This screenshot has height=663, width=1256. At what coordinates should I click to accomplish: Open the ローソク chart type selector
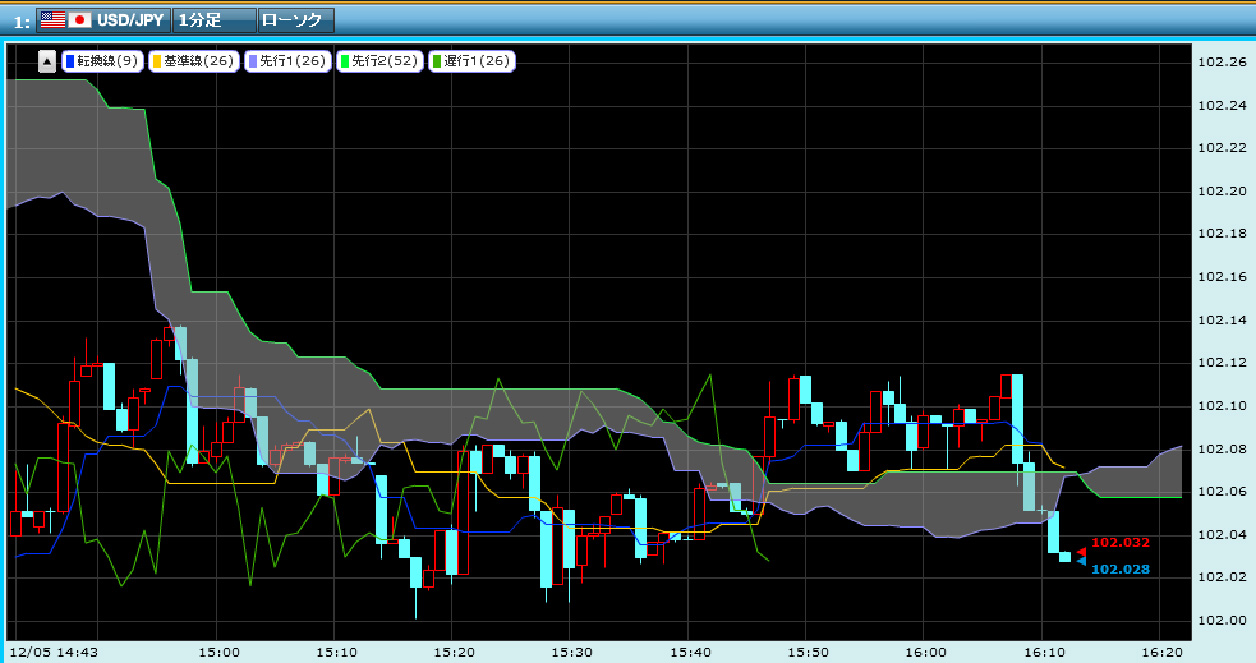296,20
